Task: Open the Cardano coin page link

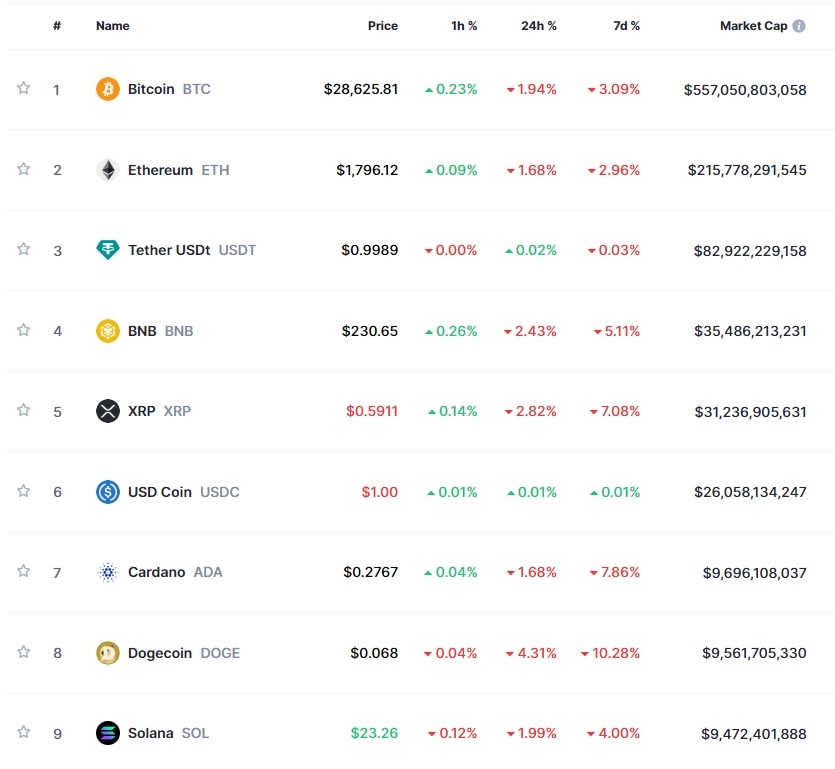Action: tap(157, 572)
